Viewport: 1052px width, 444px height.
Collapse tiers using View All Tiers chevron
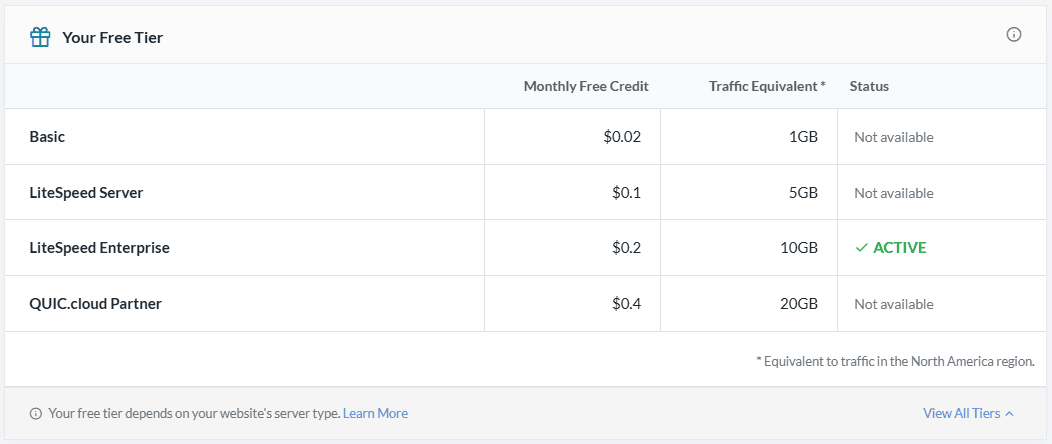click(x=1009, y=414)
